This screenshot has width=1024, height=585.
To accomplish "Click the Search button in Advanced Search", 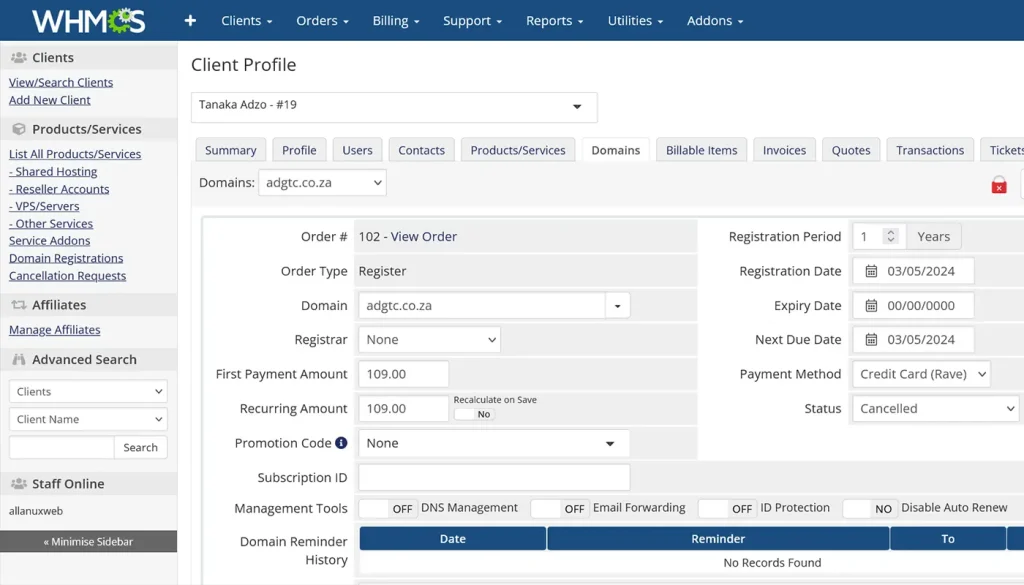I will pyautogui.click(x=140, y=447).
